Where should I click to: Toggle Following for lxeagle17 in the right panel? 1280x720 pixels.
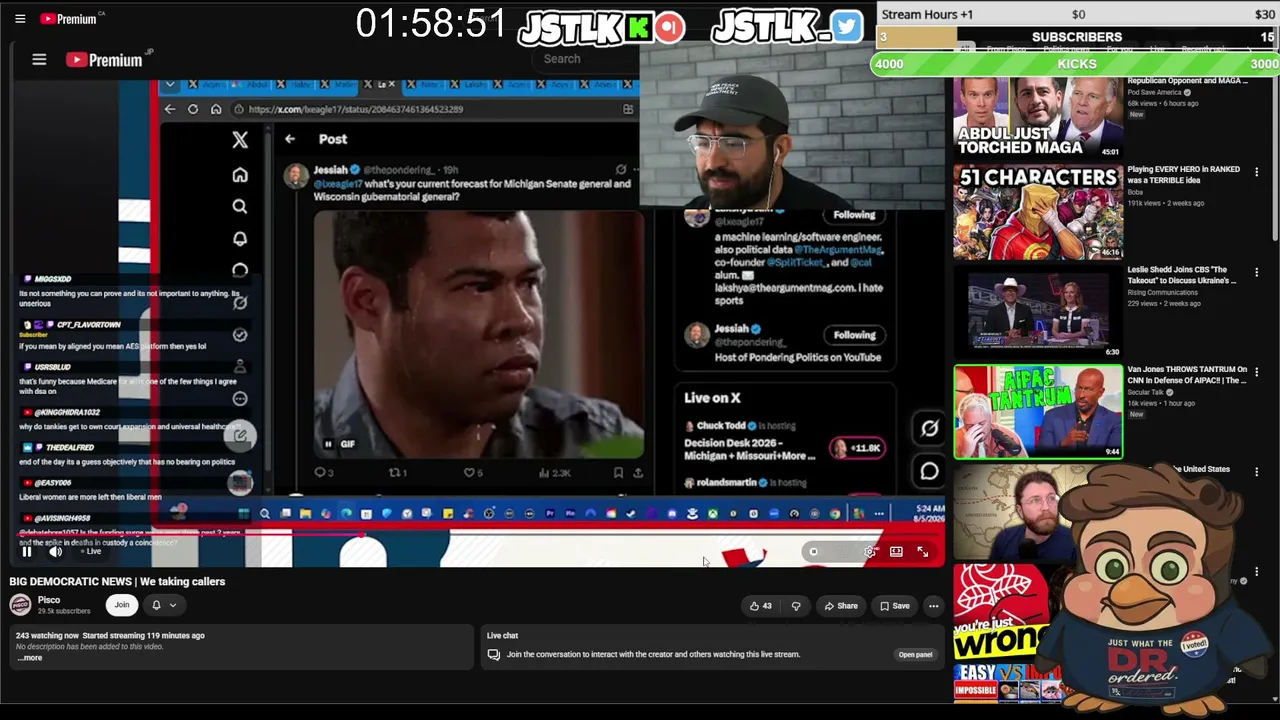coord(854,214)
